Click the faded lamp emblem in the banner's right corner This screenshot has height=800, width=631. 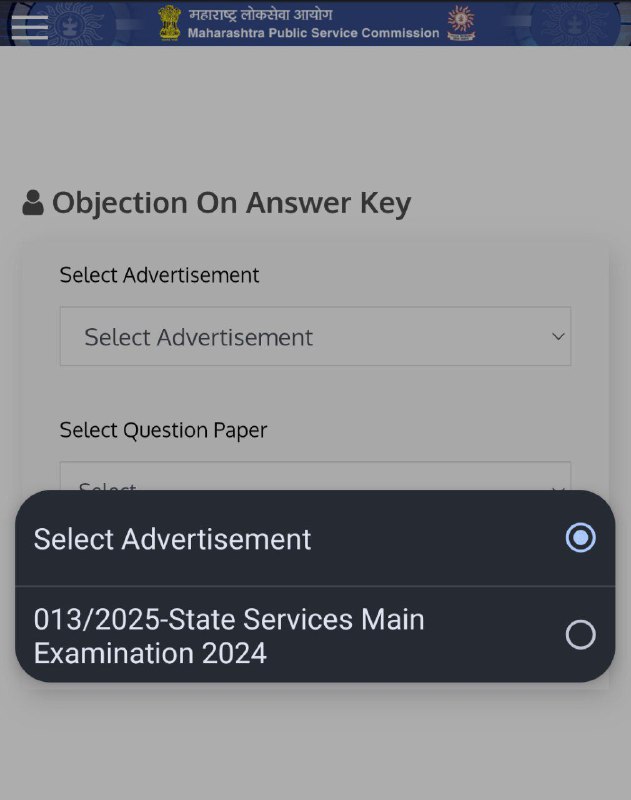tap(575, 23)
